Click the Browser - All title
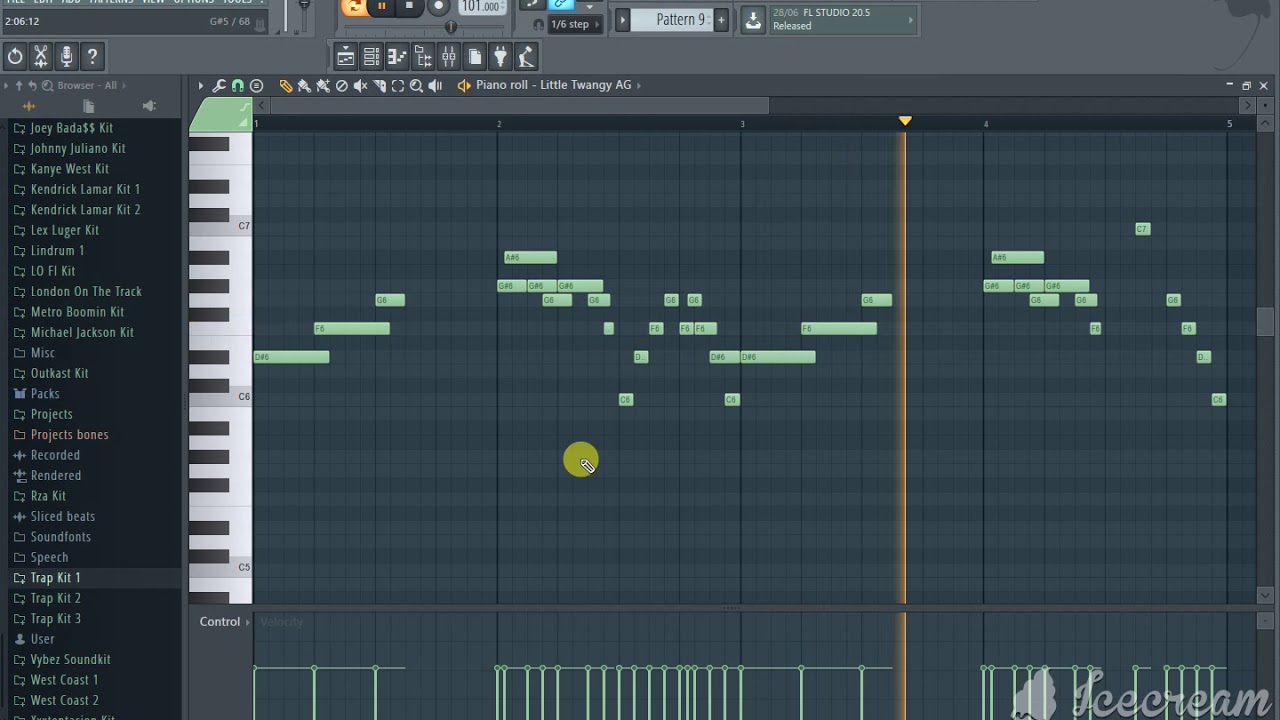Viewport: 1280px width, 720px height. (x=87, y=86)
